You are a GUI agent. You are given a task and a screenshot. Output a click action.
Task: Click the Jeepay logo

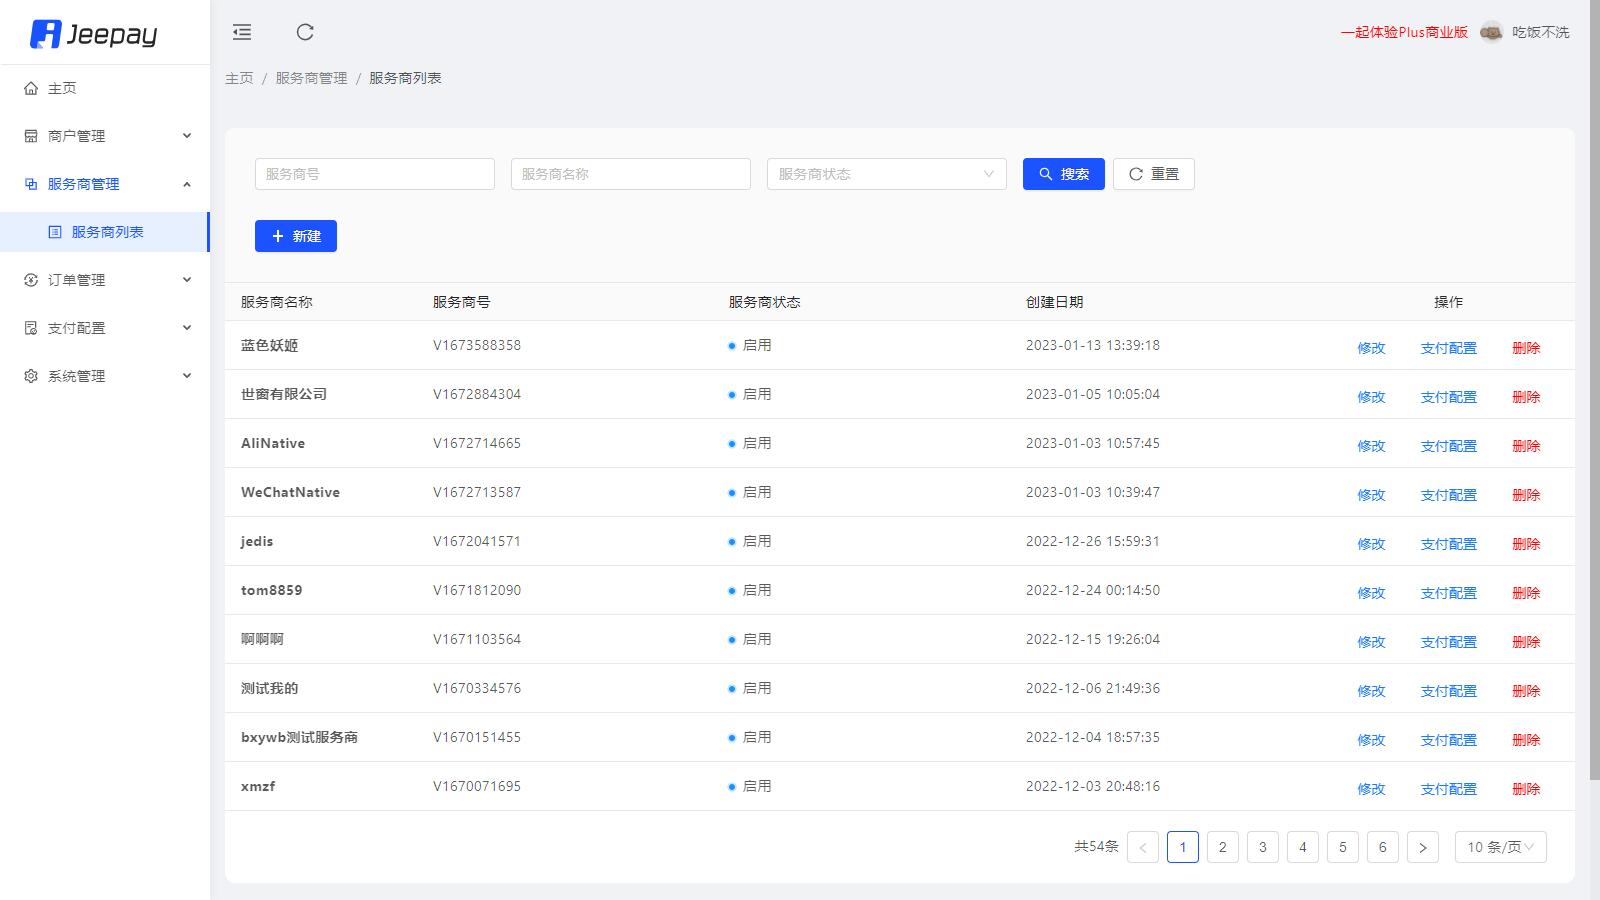point(94,34)
